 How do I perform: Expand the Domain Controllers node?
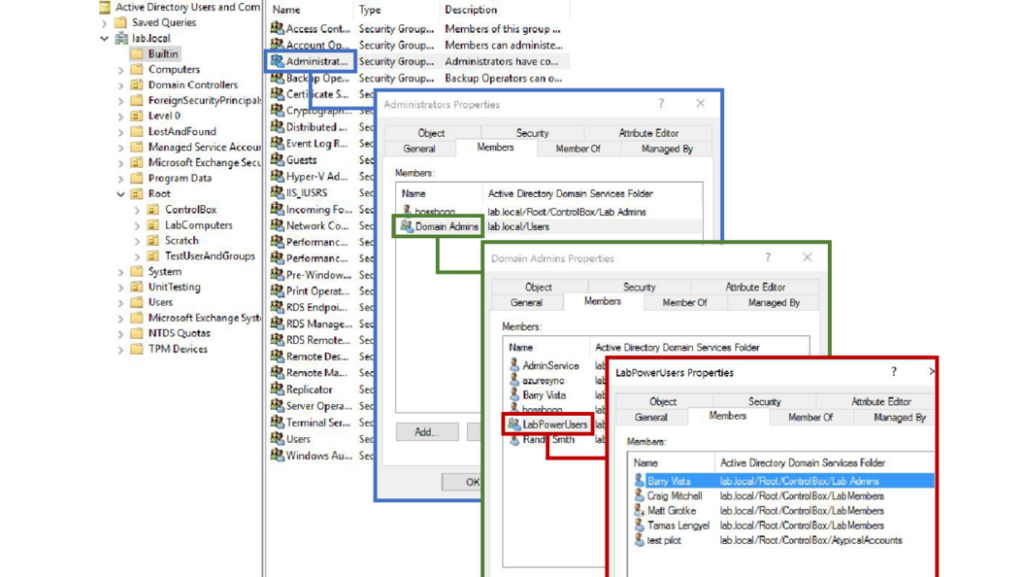(x=121, y=85)
